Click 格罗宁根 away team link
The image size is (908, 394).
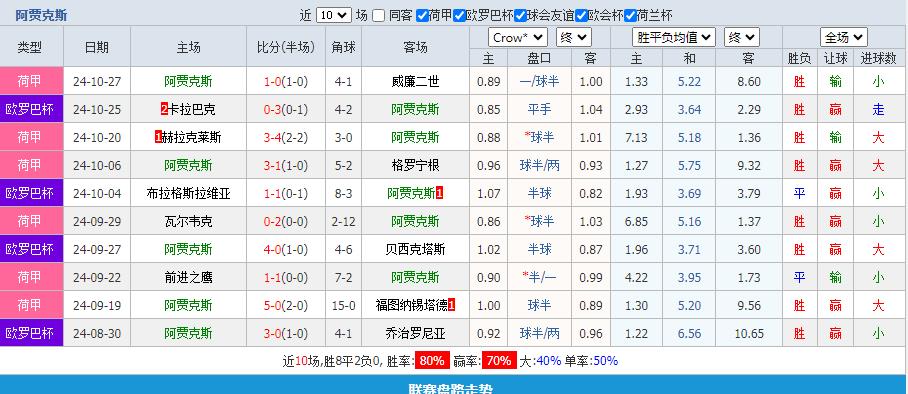(x=415, y=166)
